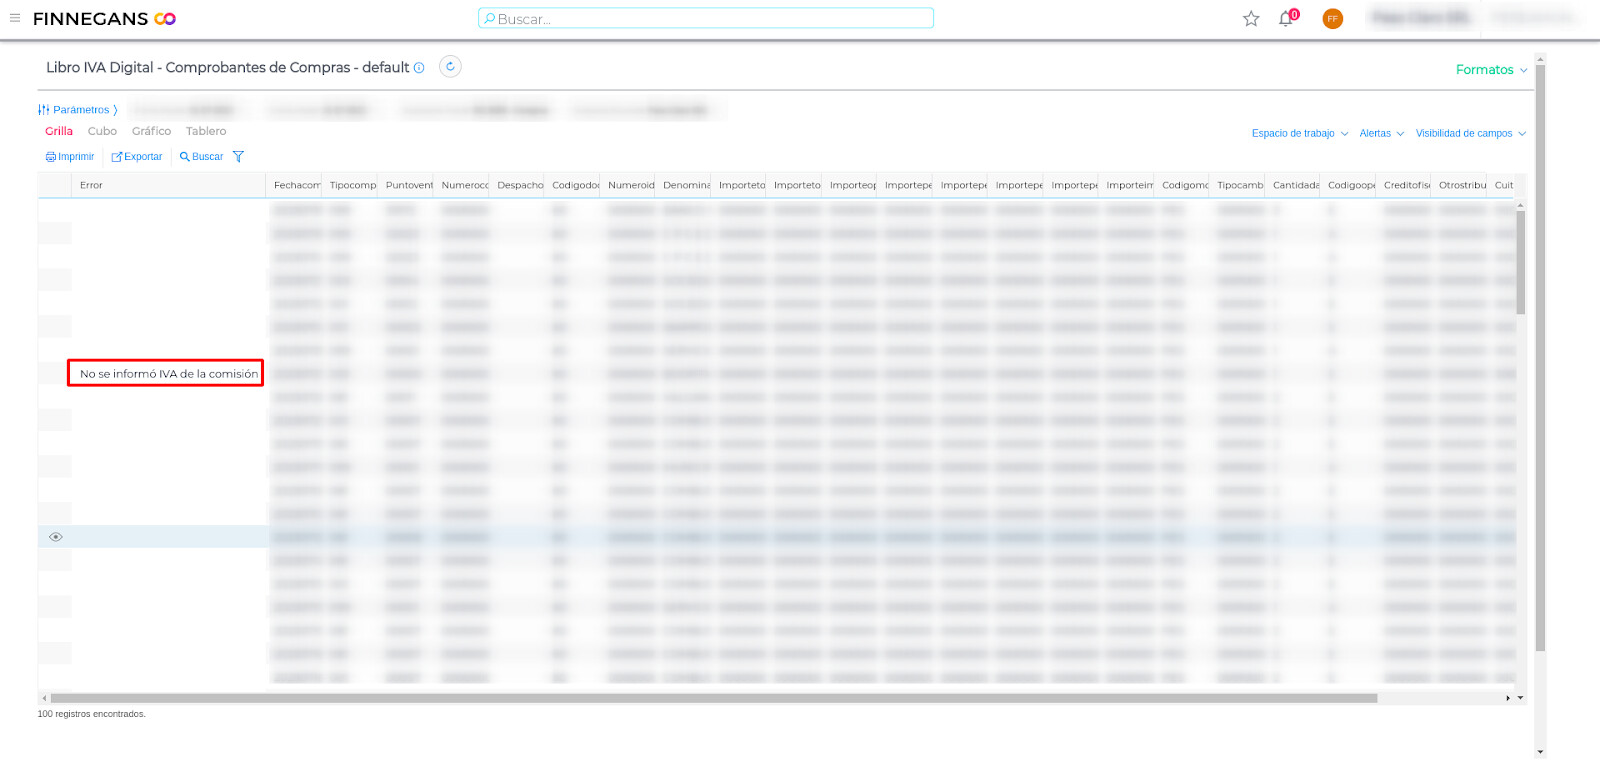Expand the Formatos dropdown

1491,70
